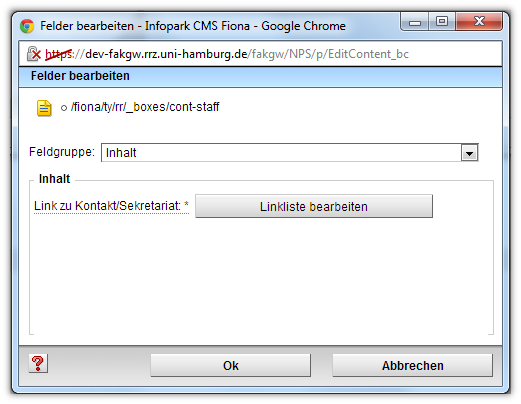The width and height of the screenshot is (521, 404).
Task: Select the /fiona/ty/rr/_boxes/cont-staff path text
Action: tap(145, 107)
